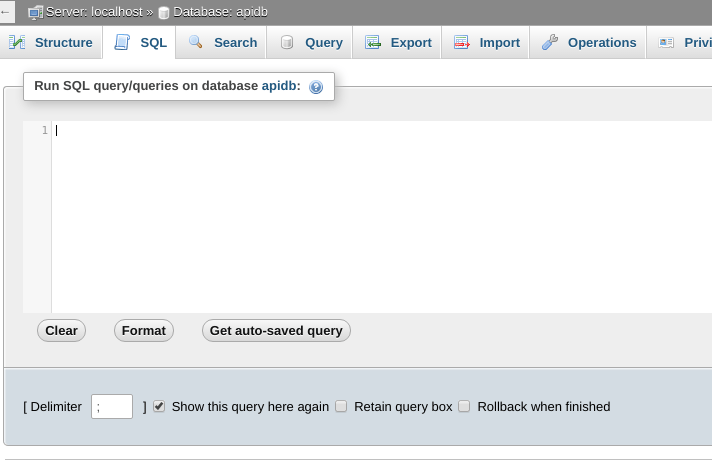
Task: Click the SQL scroll icon
Action: point(122,42)
